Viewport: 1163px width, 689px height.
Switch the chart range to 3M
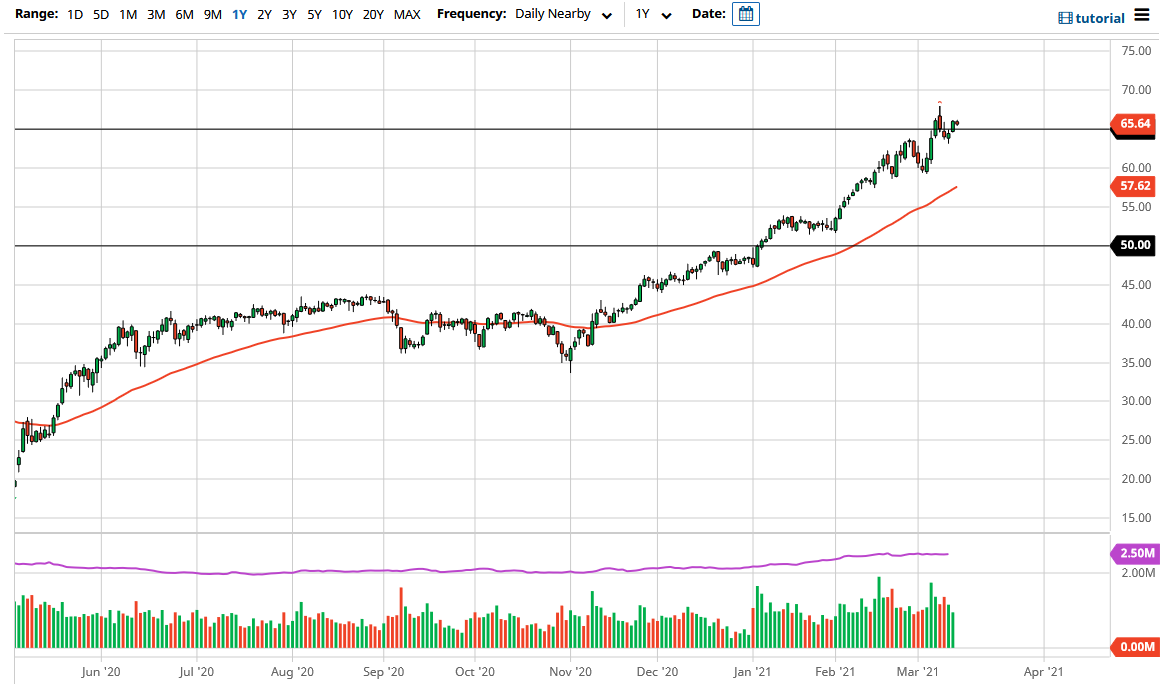pyautogui.click(x=156, y=15)
